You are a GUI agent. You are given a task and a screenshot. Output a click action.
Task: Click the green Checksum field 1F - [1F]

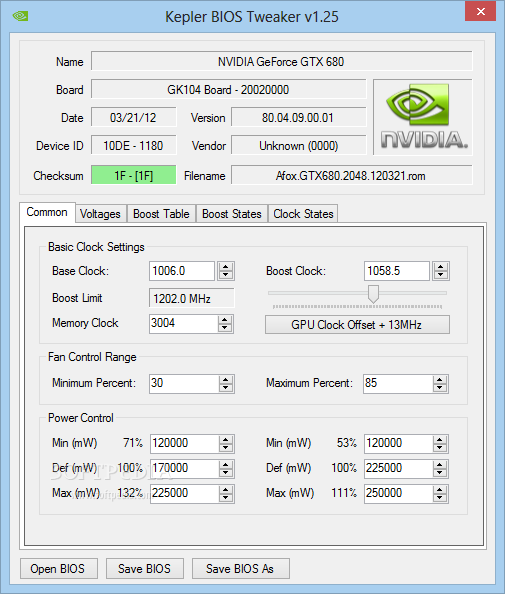click(x=133, y=175)
